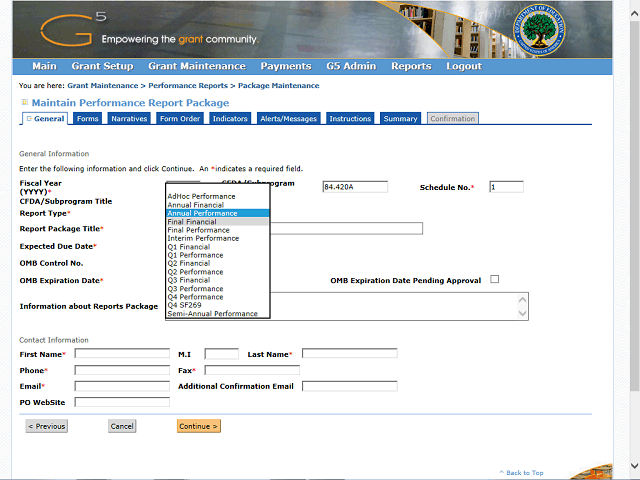The width and height of the screenshot is (640, 480).
Task: Select Q3 Financial option
Action: [218, 280]
